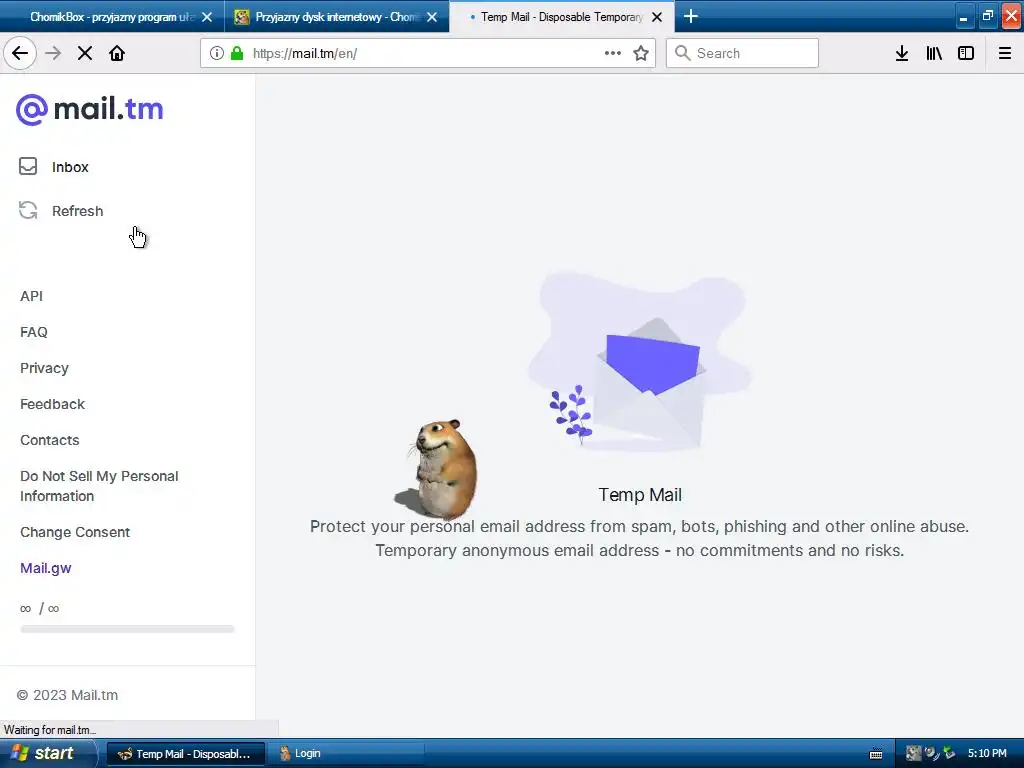1024x768 pixels.
Task: Click the Refresh circular arrows icon
Action: tap(28, 210)
